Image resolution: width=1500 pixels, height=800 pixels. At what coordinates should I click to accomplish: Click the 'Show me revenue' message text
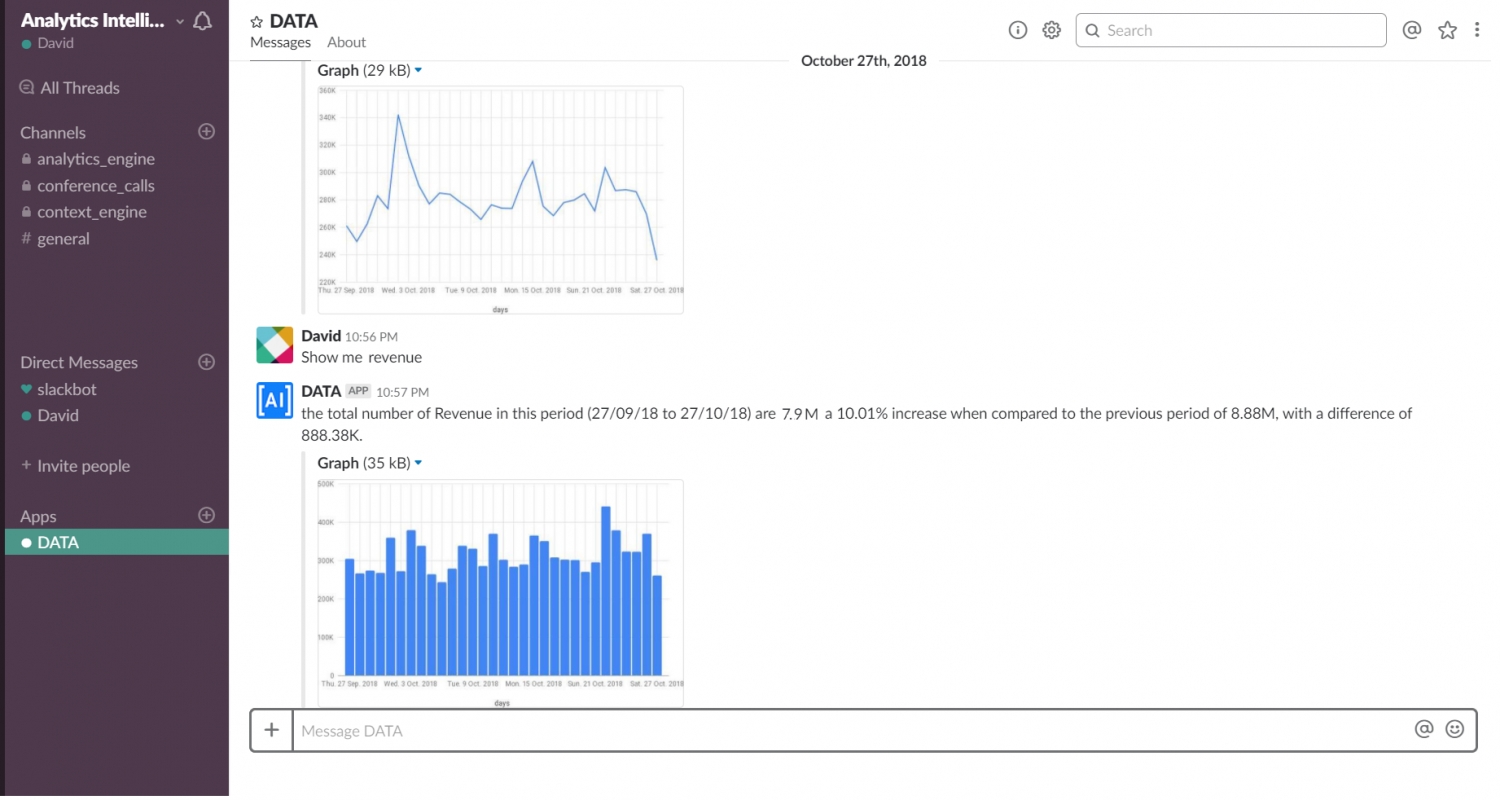pos(361,357)
